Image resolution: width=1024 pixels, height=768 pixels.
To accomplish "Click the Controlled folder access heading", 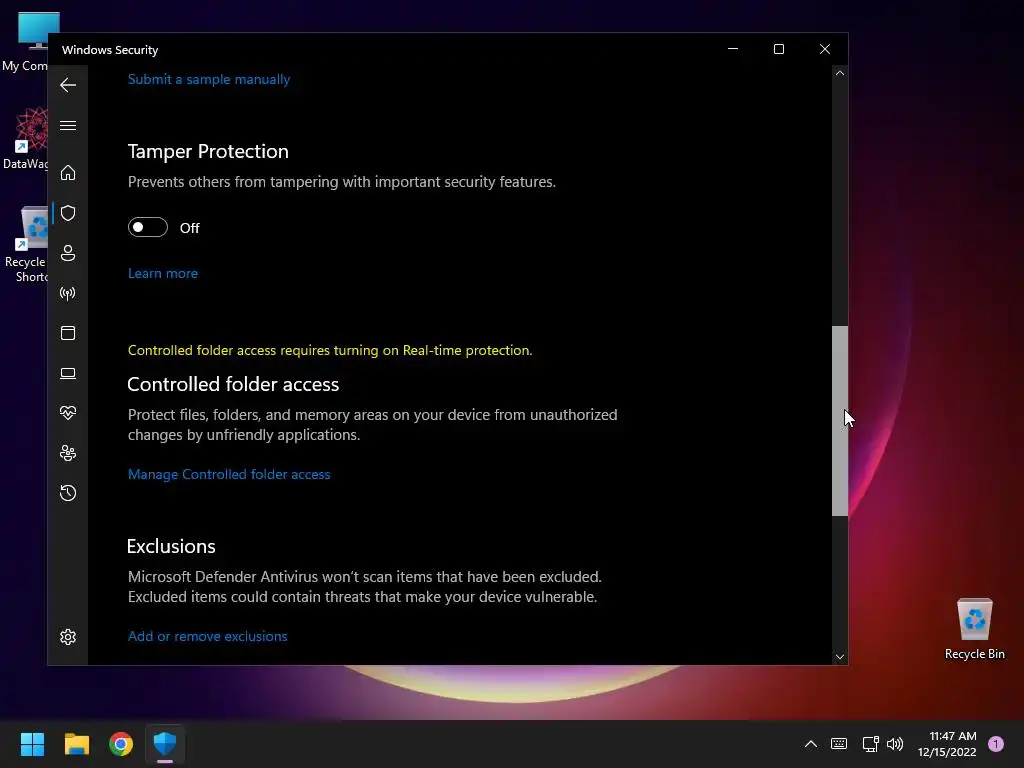I will 233,384.
